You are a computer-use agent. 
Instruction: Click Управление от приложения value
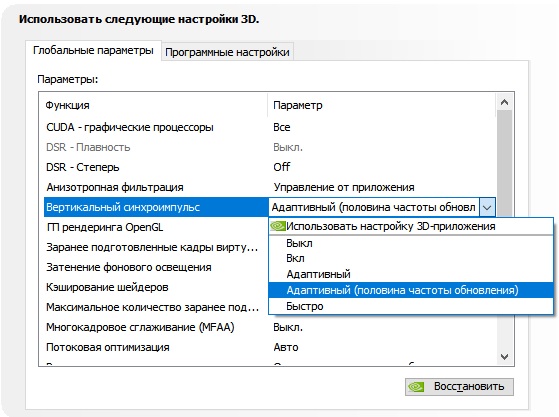344,187
